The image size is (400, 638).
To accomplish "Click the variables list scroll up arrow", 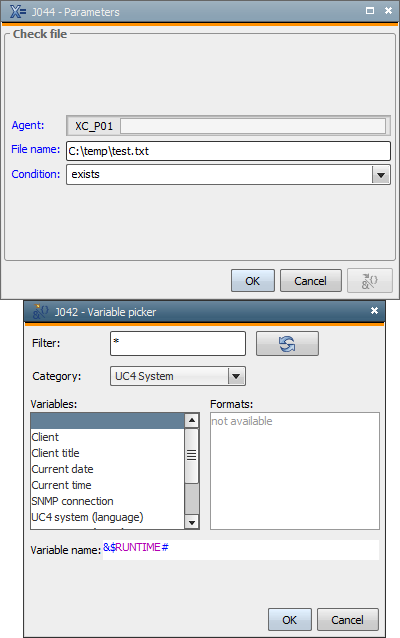I will (x=192, y=420).
